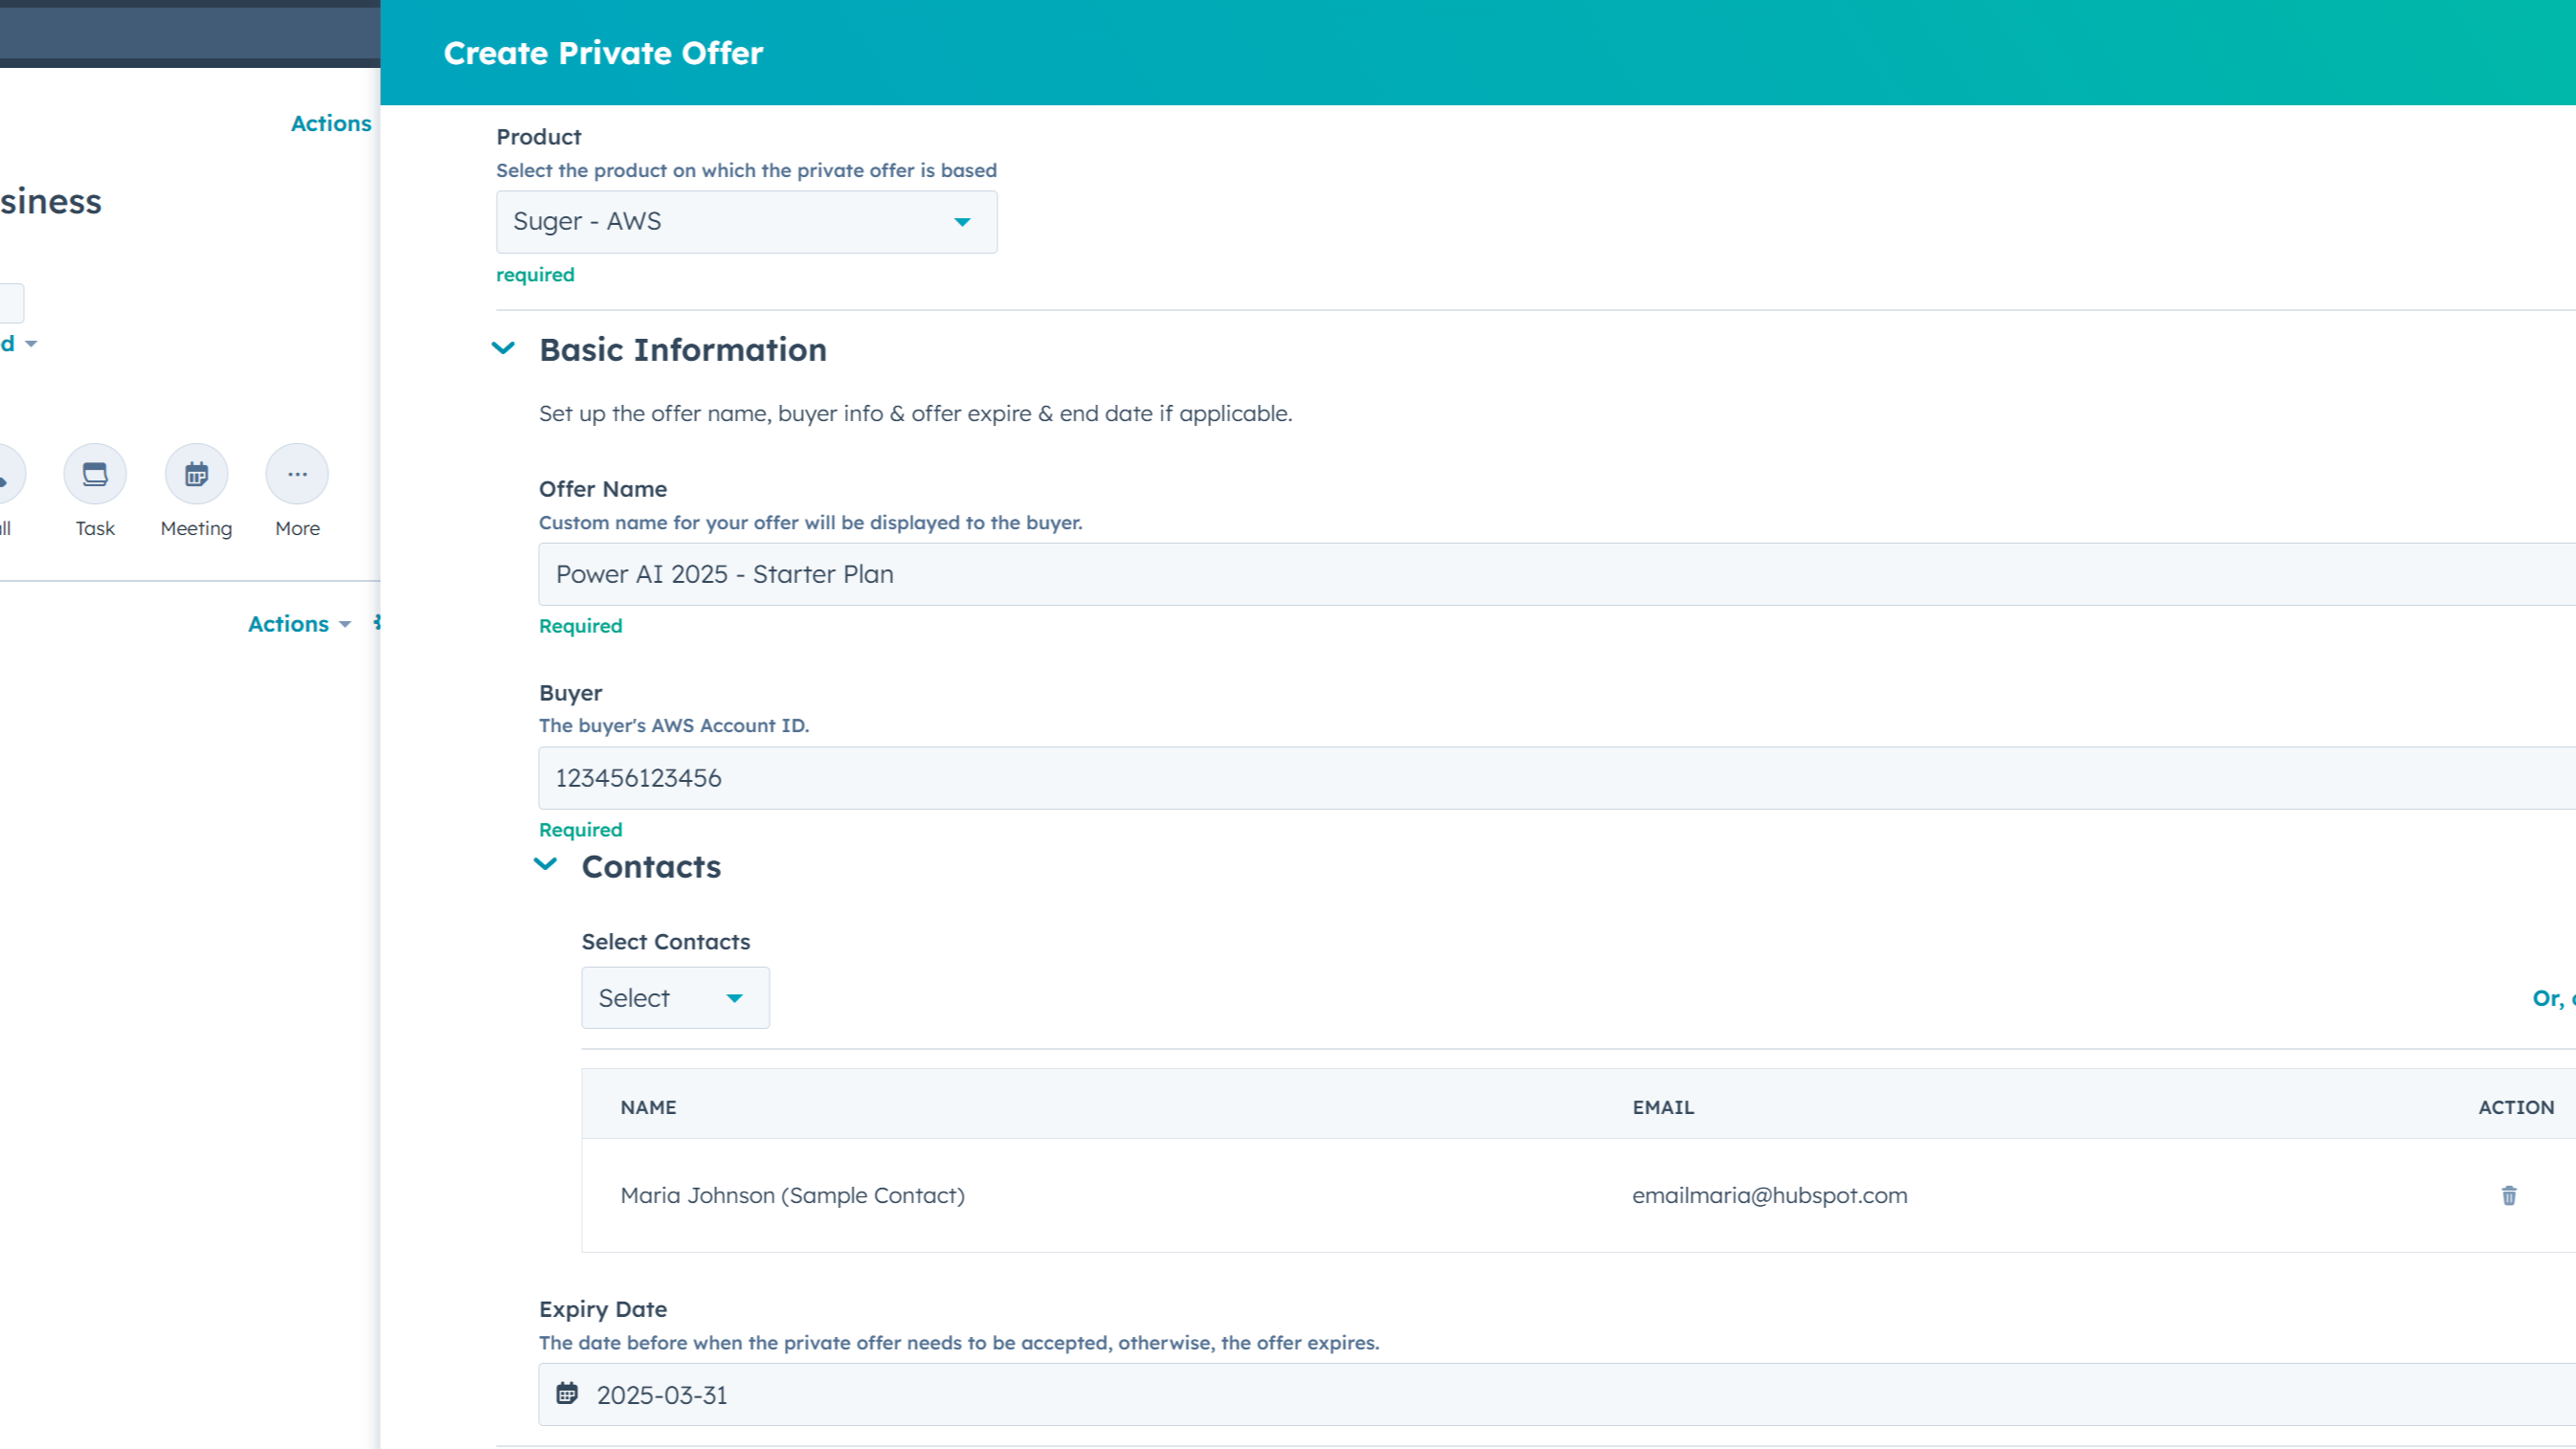Click the Meeting calendar icon
Viewport: 2576px width, 1449px height.
196,474
